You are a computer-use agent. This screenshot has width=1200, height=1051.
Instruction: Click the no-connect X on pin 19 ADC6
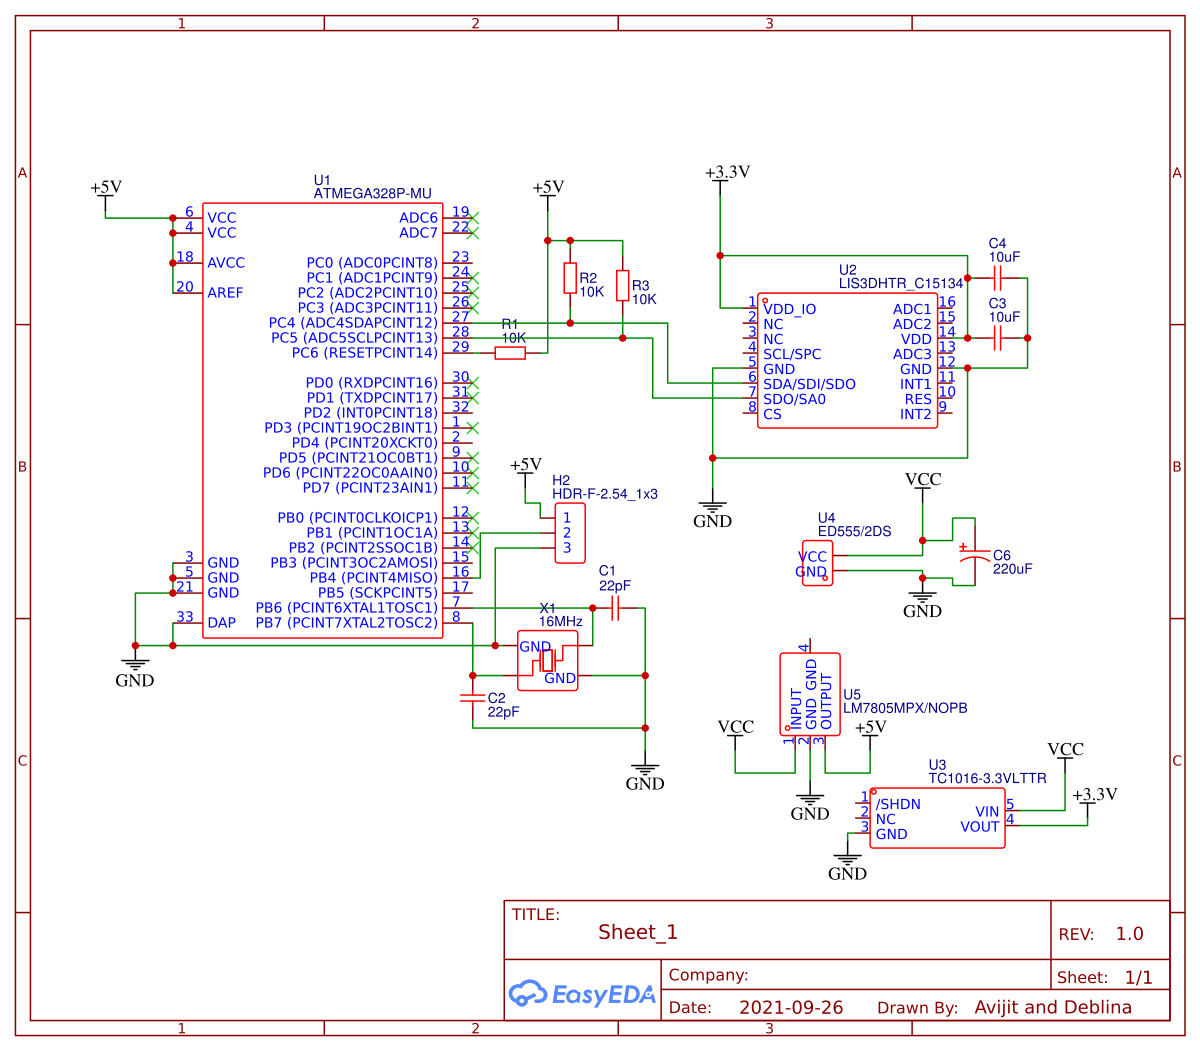coord(473,217)
